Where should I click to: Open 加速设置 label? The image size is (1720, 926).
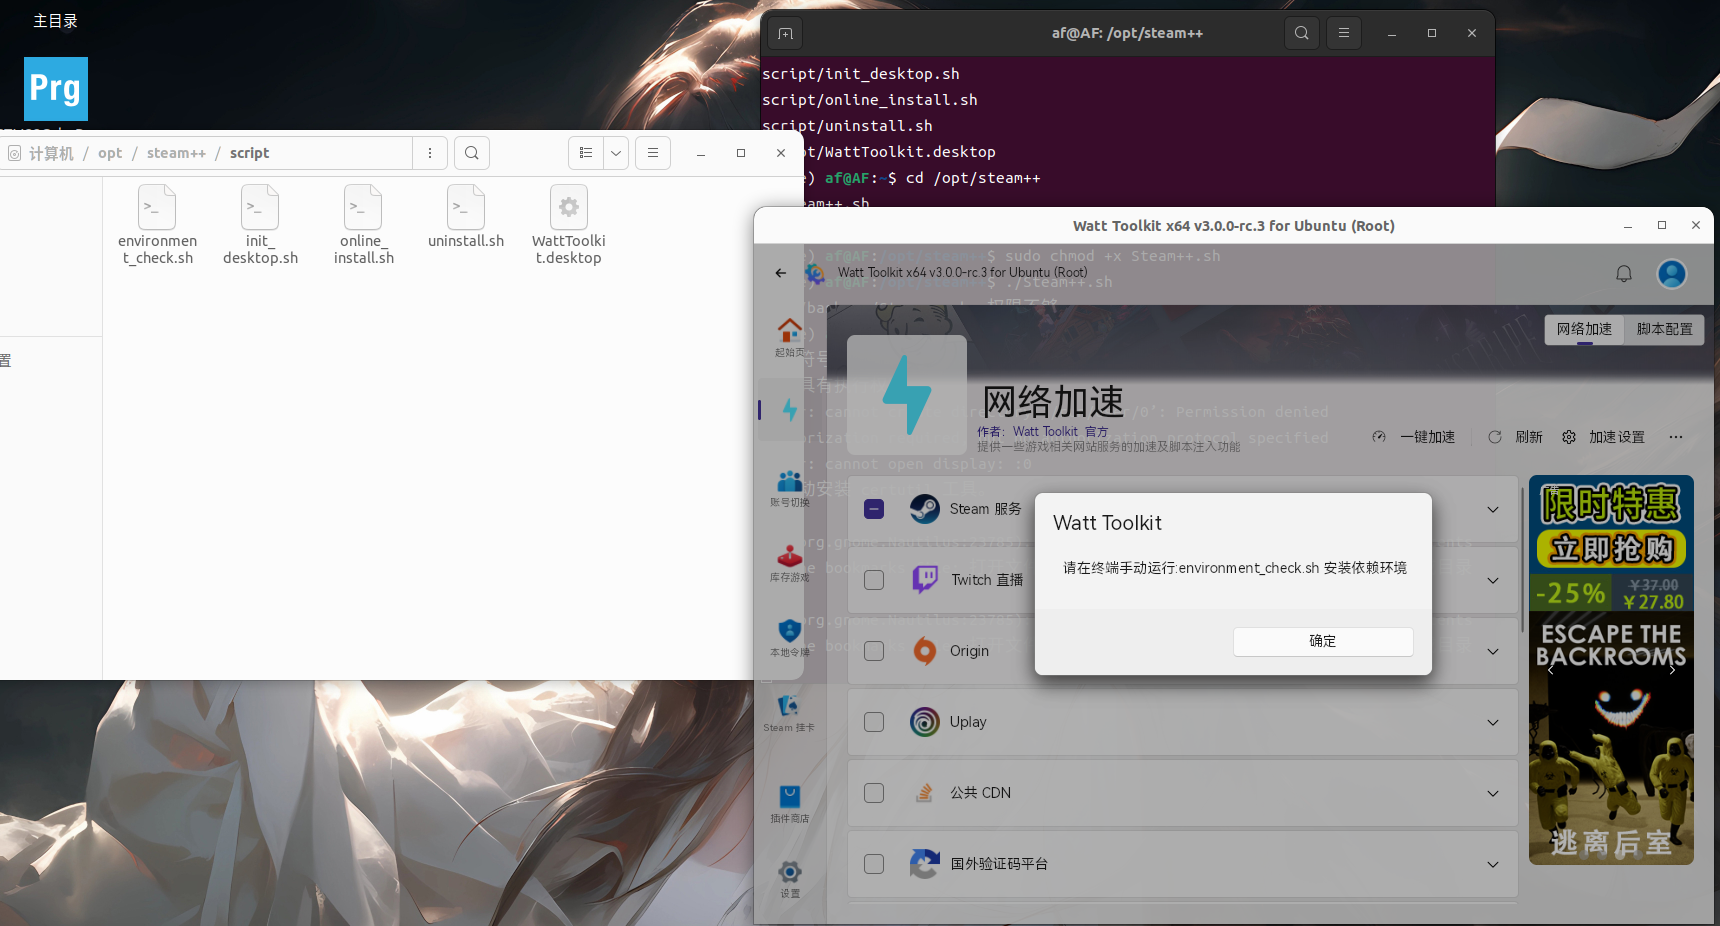(1617, 437)
